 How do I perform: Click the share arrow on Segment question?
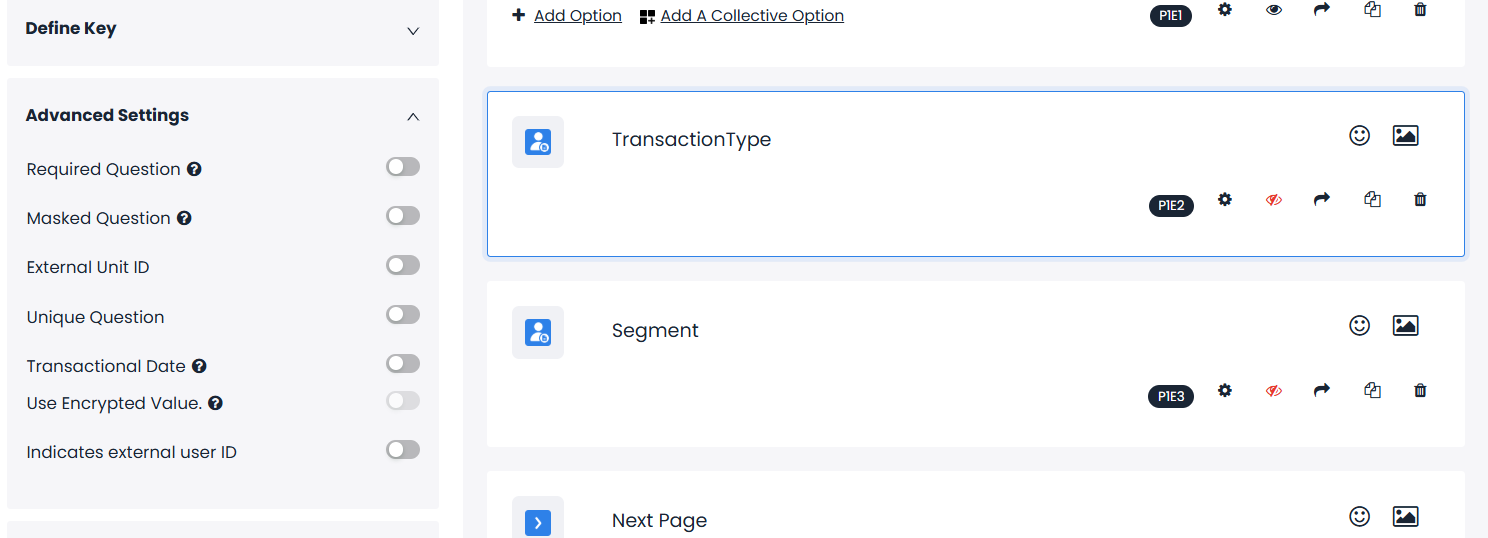click(x=1322, y=390)
